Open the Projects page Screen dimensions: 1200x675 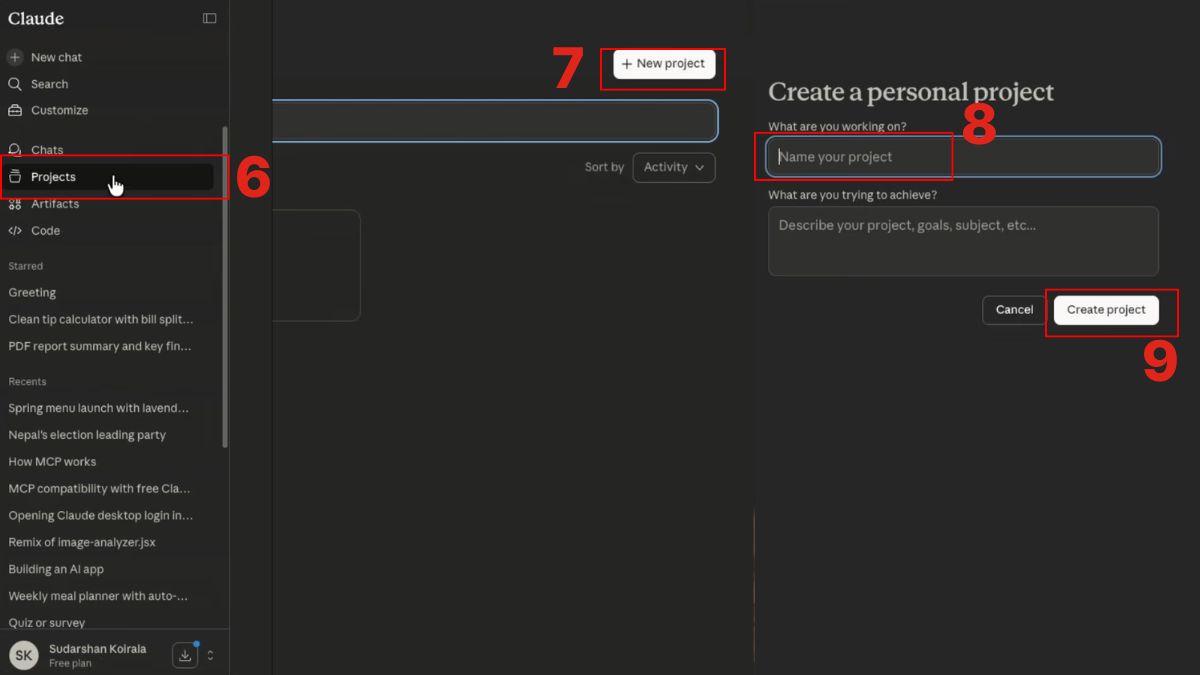tap(107, 177)
